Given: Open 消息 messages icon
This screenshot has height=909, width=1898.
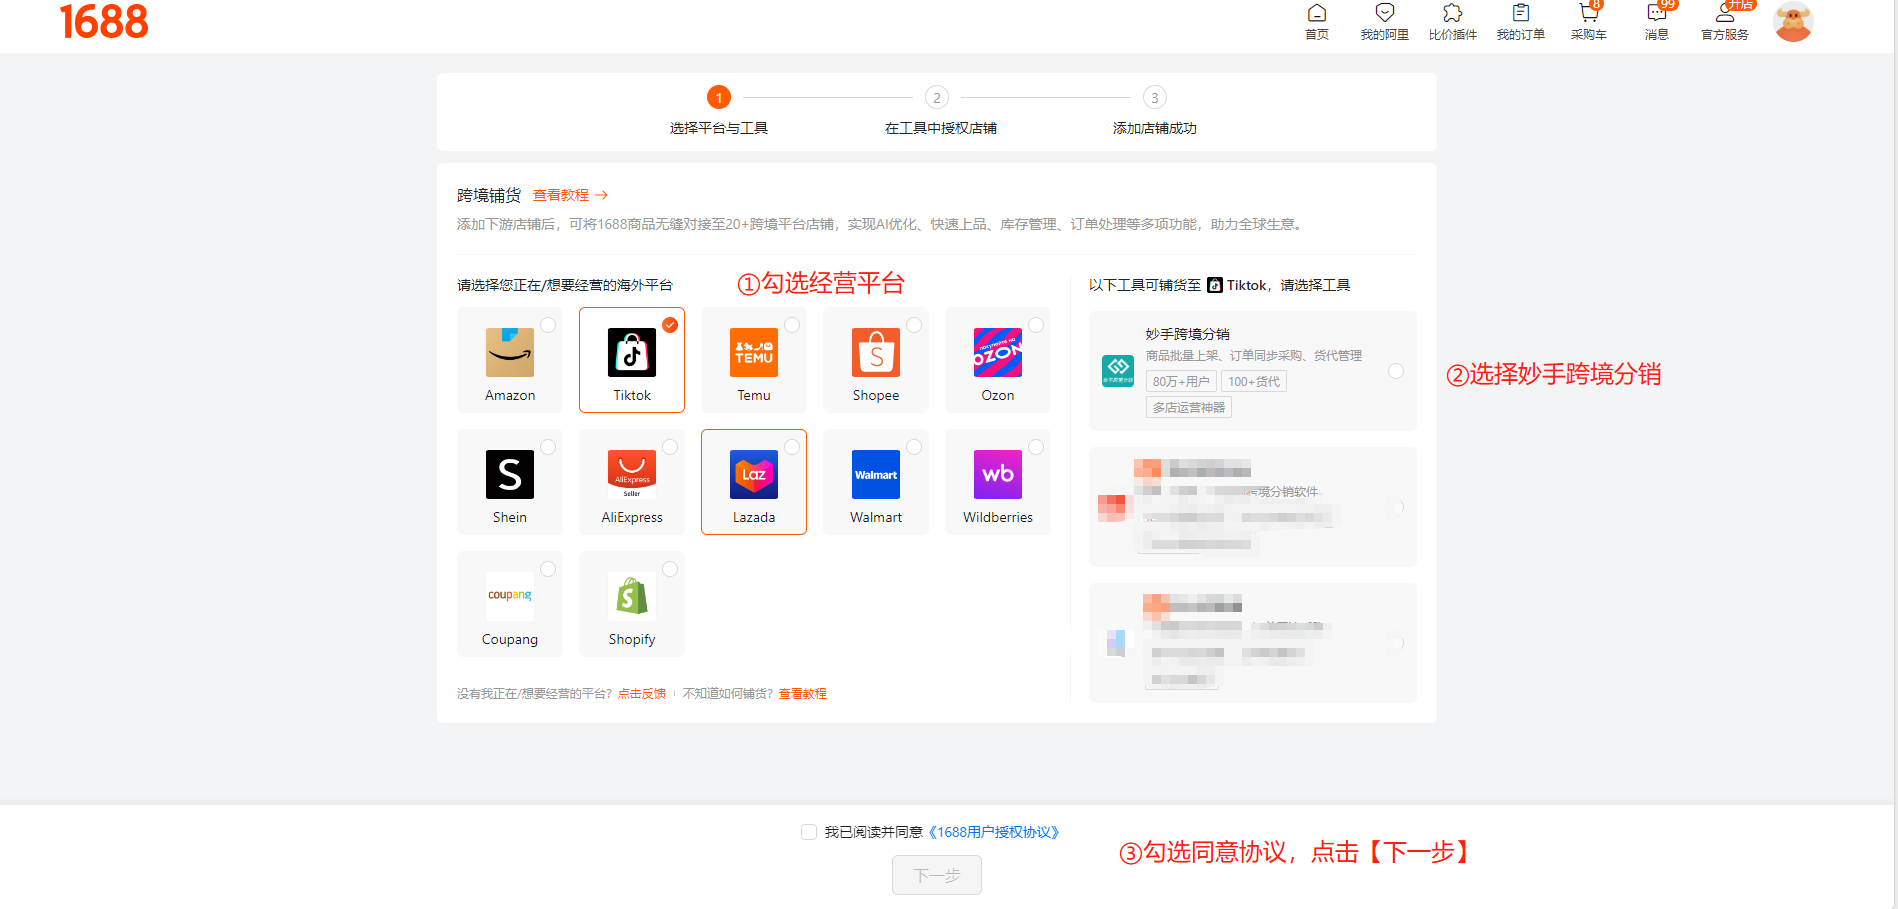Looking at the screenshot, I should pyautogui.click(x=1657, y=13).
